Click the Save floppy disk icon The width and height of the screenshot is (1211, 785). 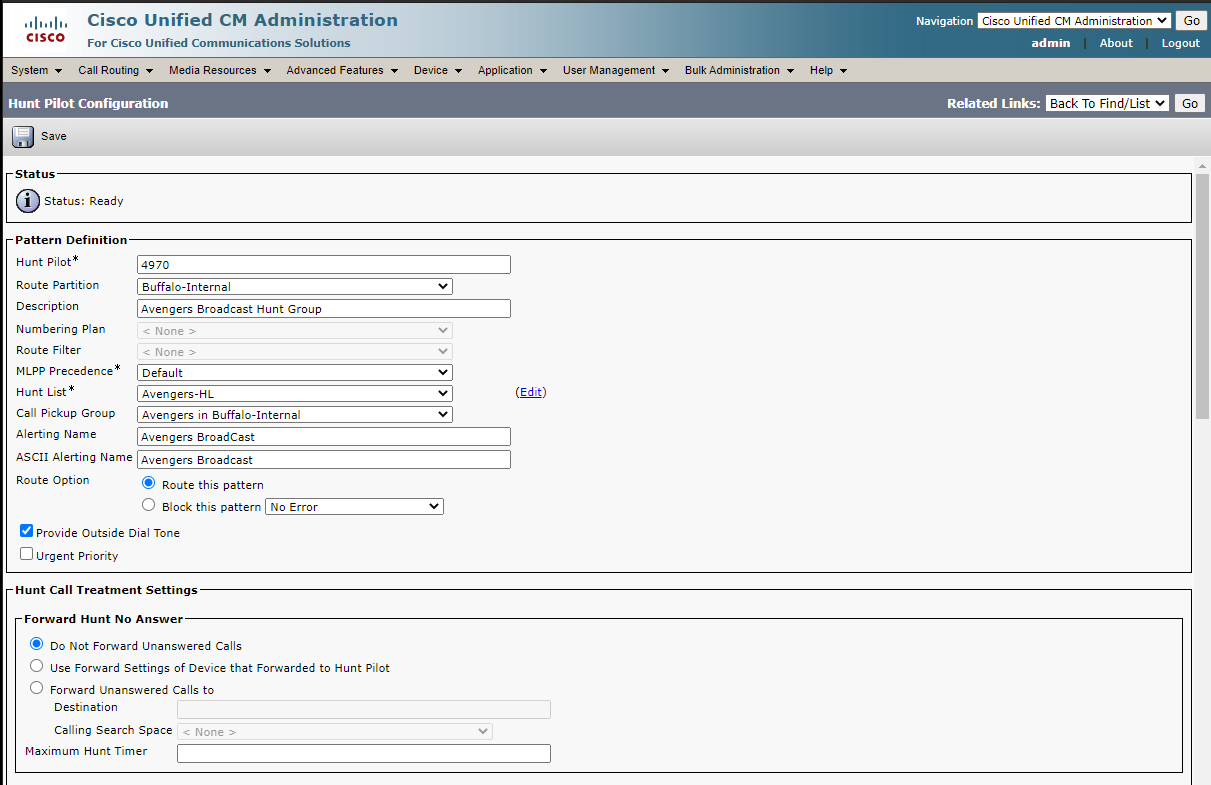point(23,137)
